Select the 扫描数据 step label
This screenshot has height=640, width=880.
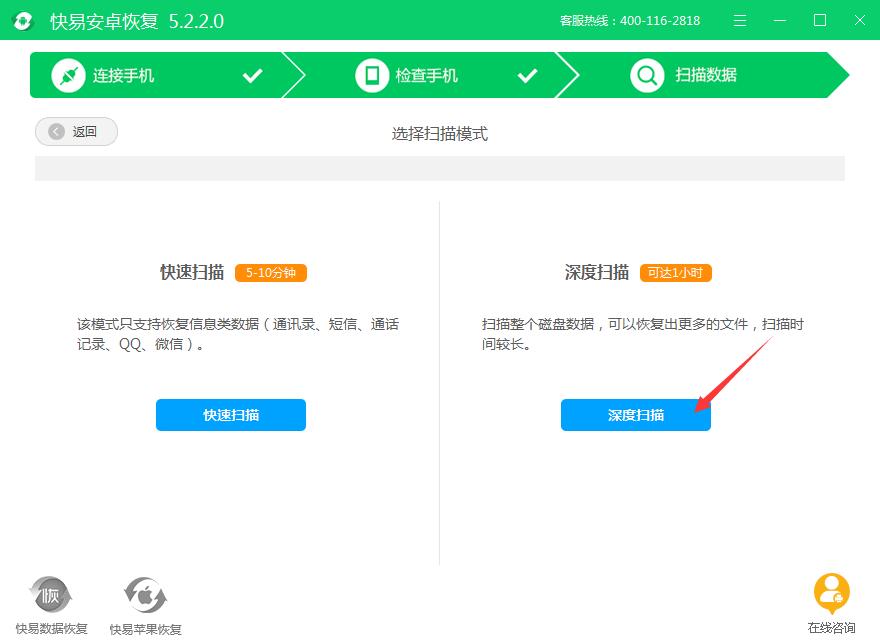(x=706, y=76)
